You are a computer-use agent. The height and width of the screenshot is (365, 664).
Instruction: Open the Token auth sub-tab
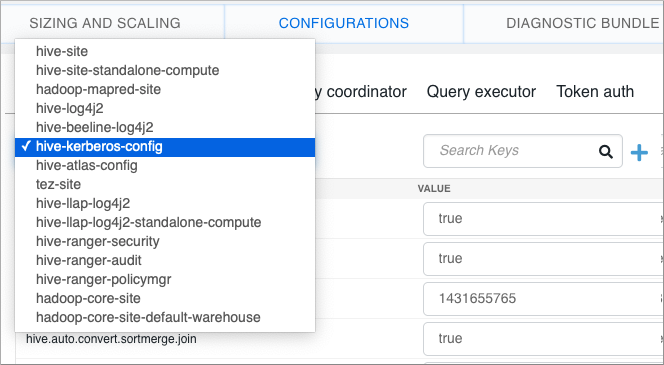click(x=595, y=91)
